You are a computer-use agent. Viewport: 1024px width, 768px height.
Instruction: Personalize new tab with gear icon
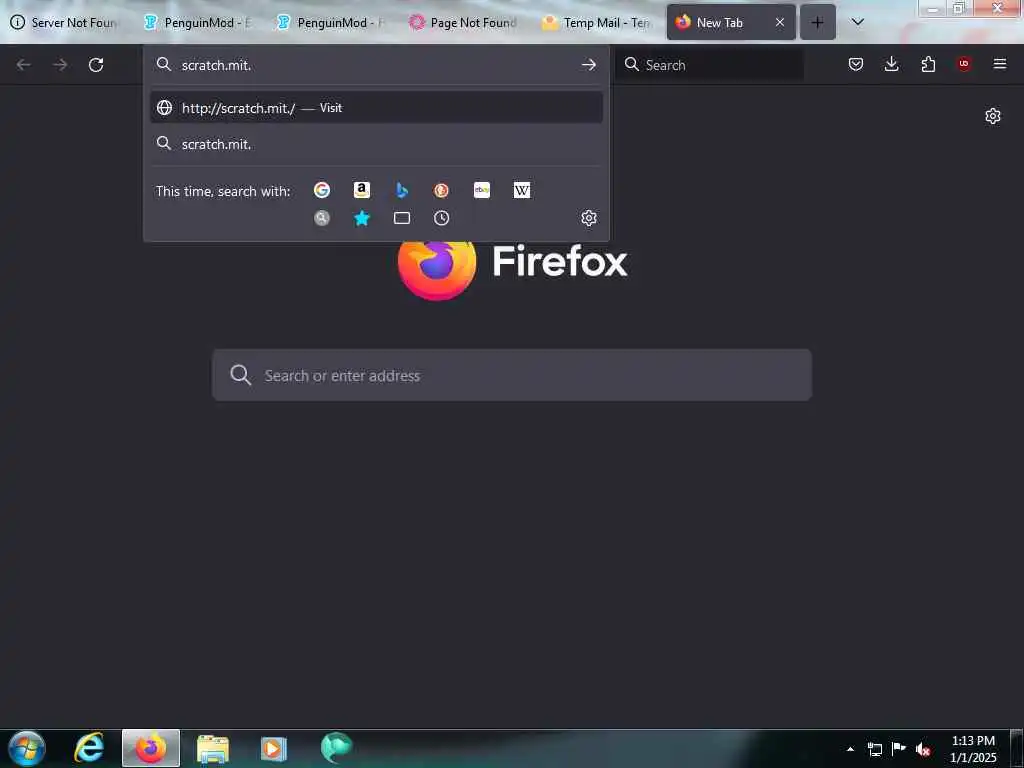click(x=993, y=116)
